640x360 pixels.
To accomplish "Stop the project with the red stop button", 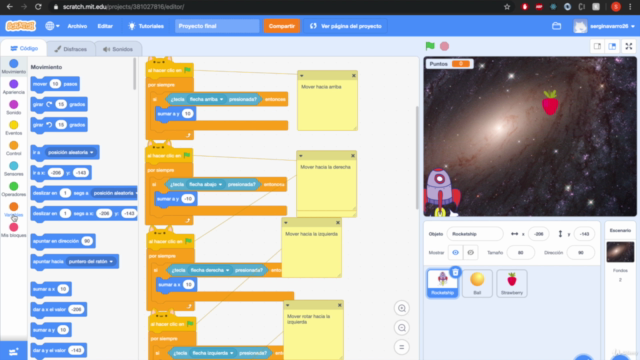I will (444, 46).
